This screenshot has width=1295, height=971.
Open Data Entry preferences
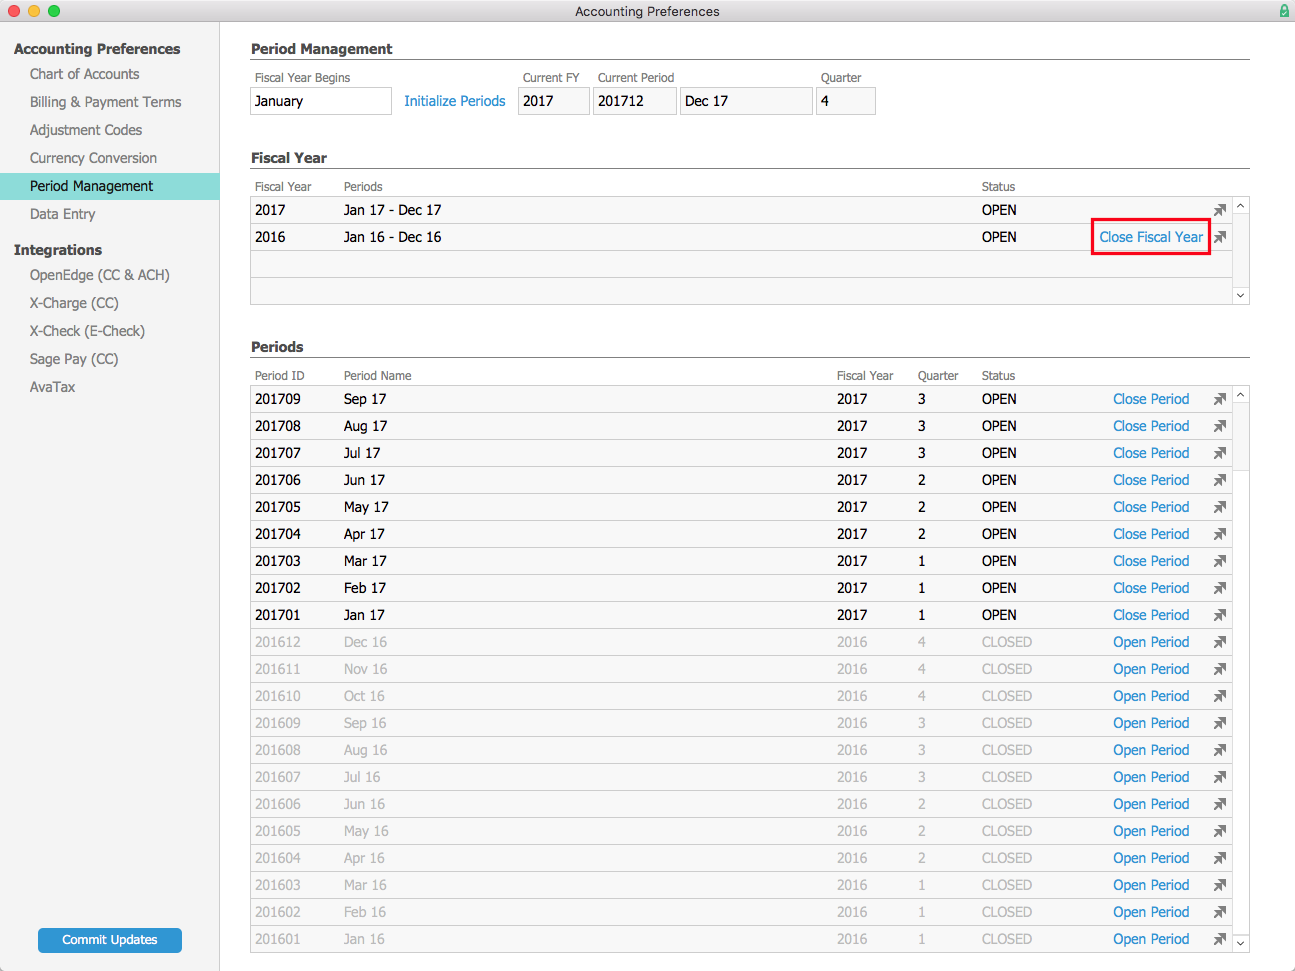click(x=63, y=214)
